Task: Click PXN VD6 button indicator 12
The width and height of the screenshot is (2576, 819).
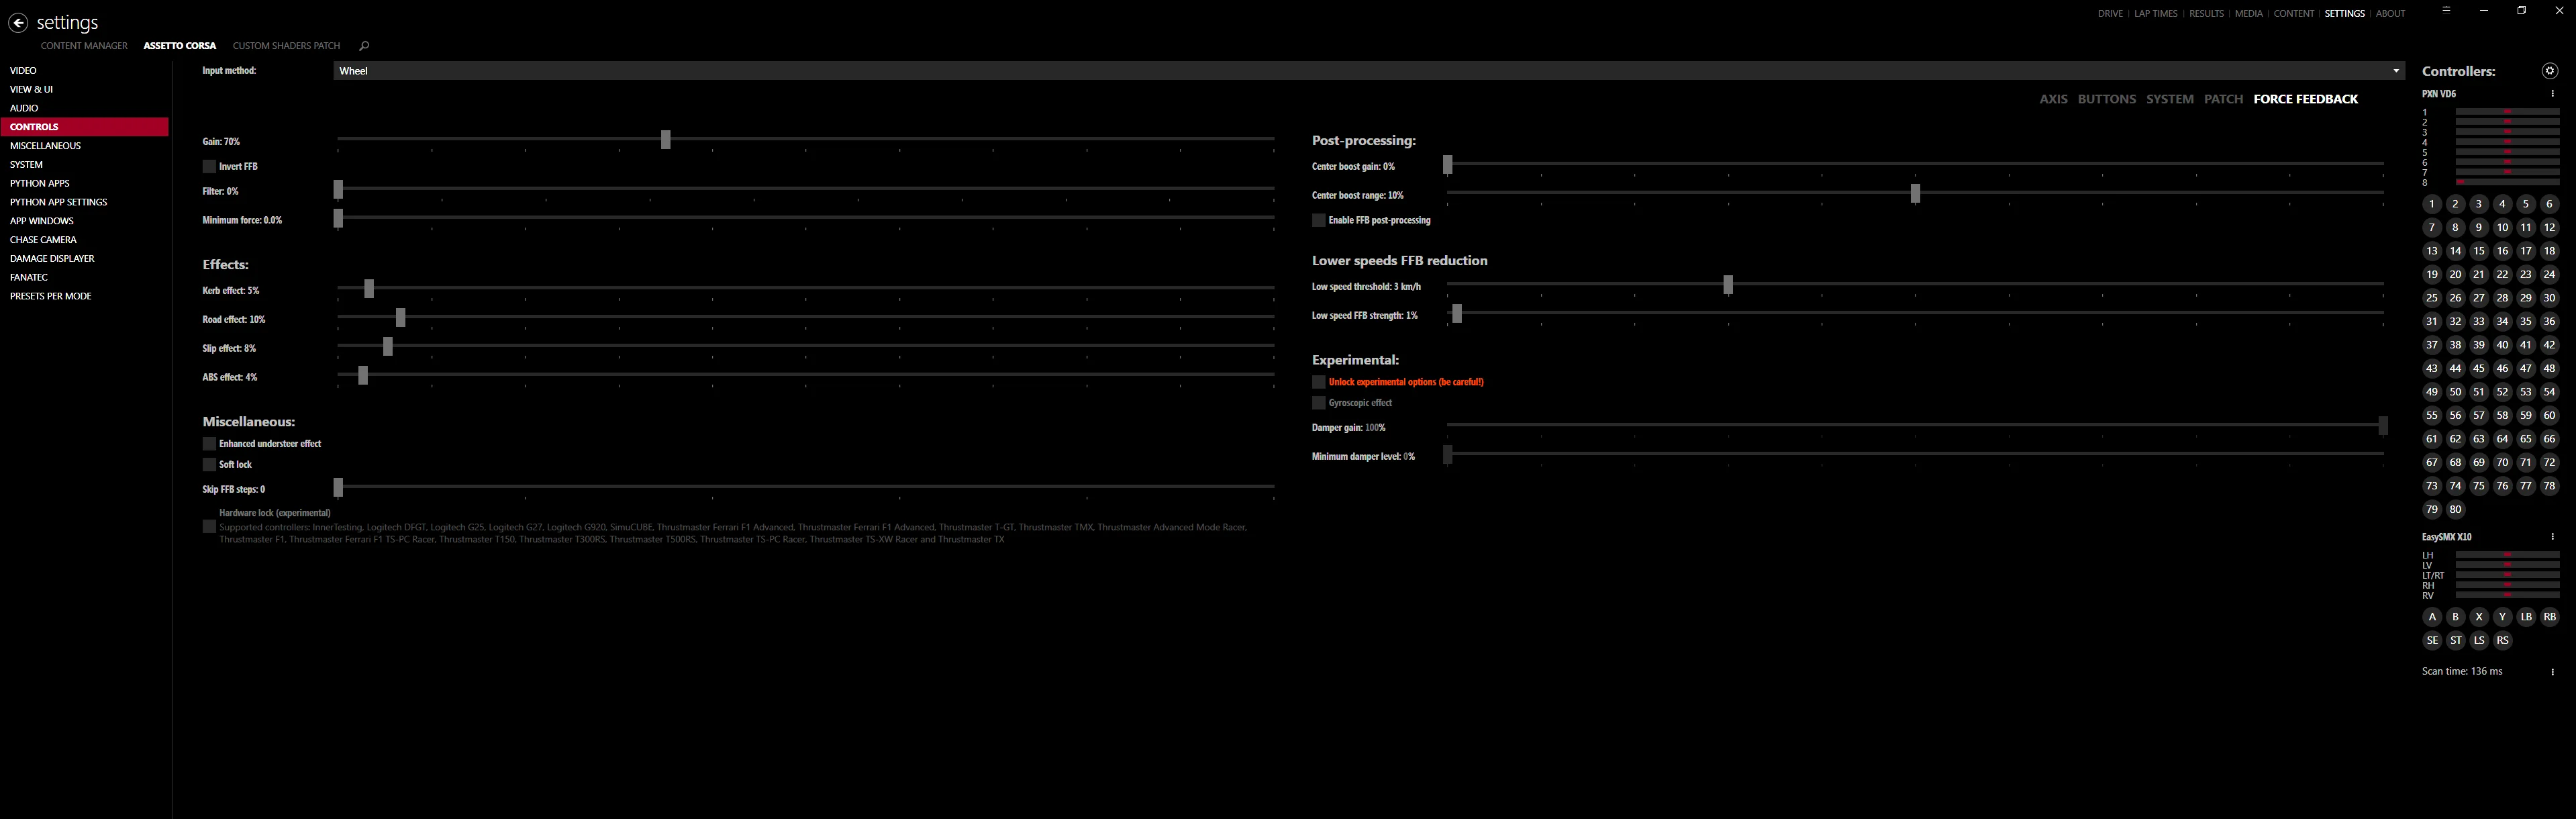Action: pos(2549,228)
